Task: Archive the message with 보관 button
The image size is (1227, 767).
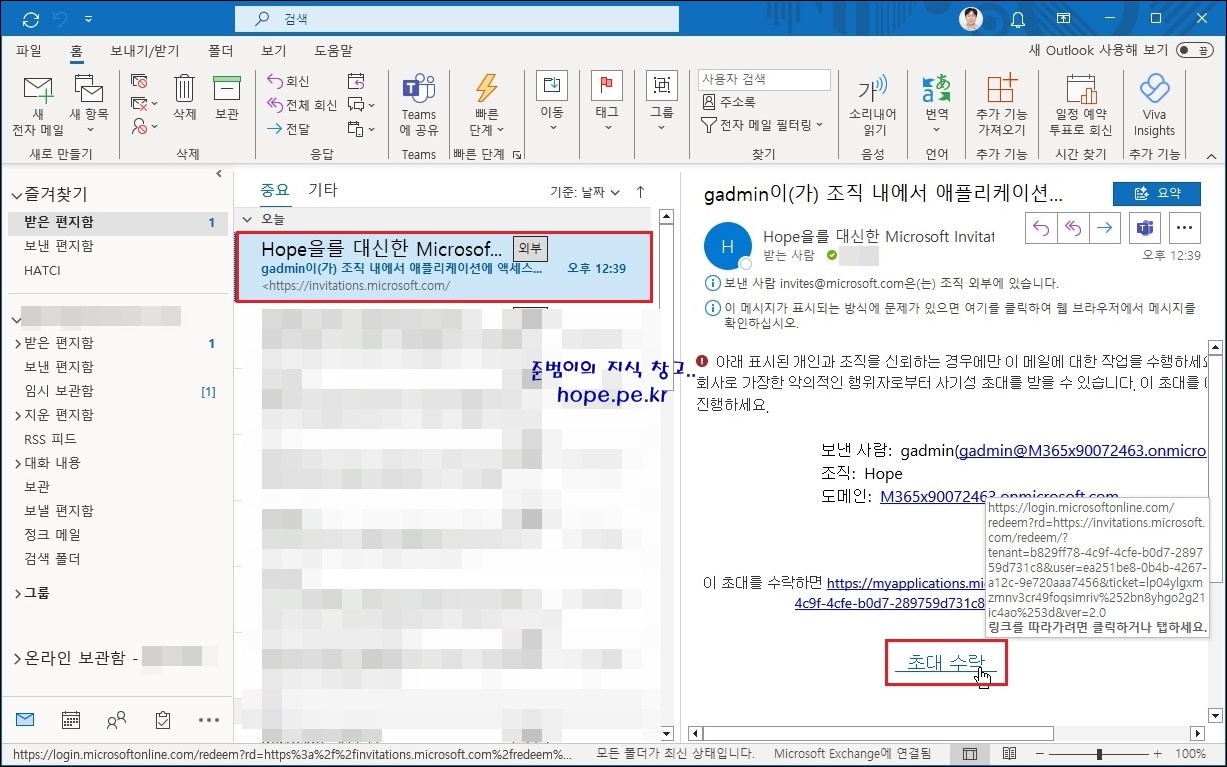Action: 227,98
